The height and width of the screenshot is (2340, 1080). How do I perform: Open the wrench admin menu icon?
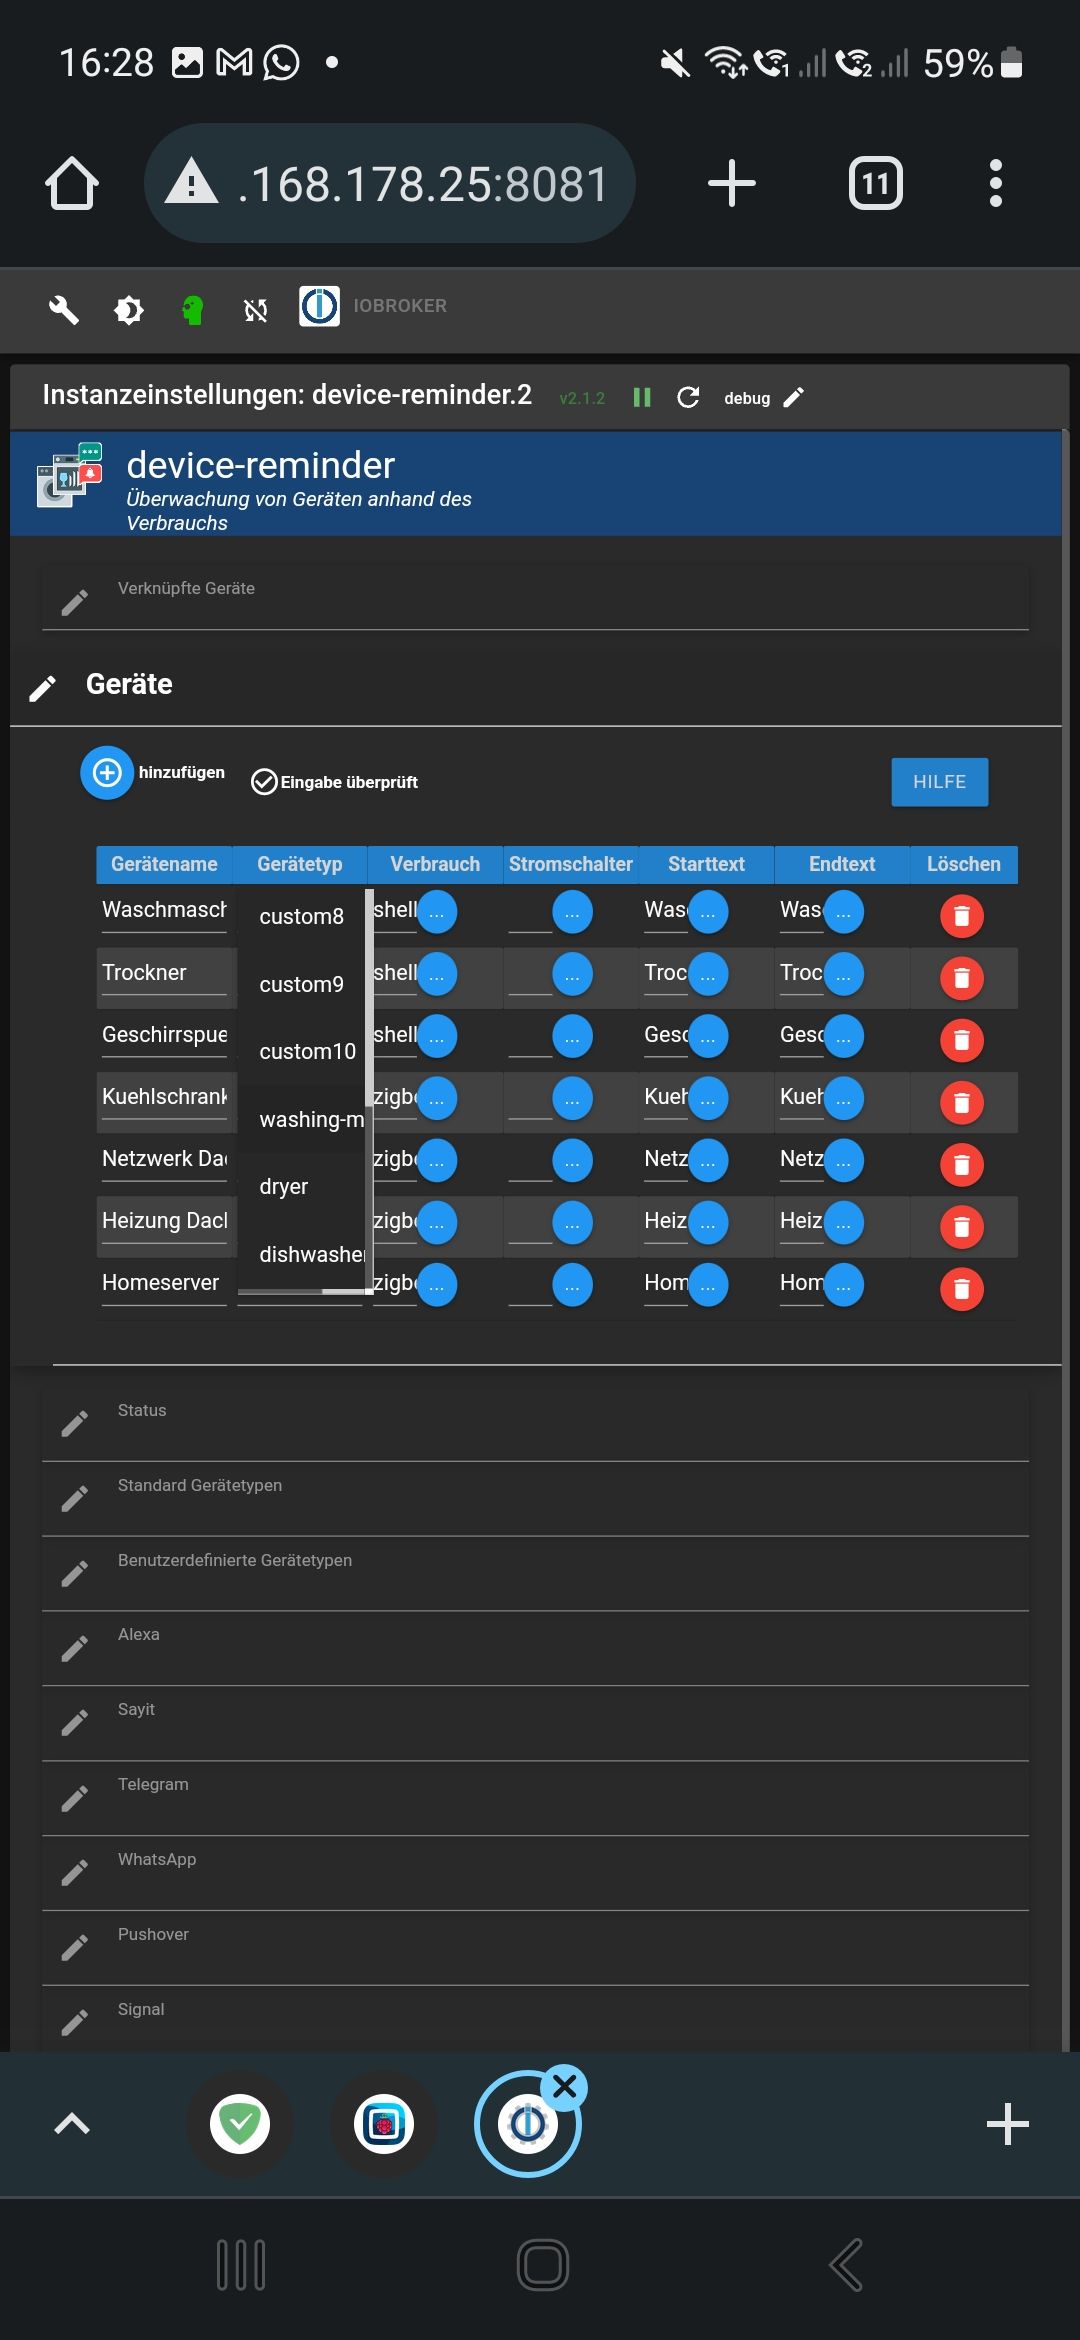coord(64,310)
